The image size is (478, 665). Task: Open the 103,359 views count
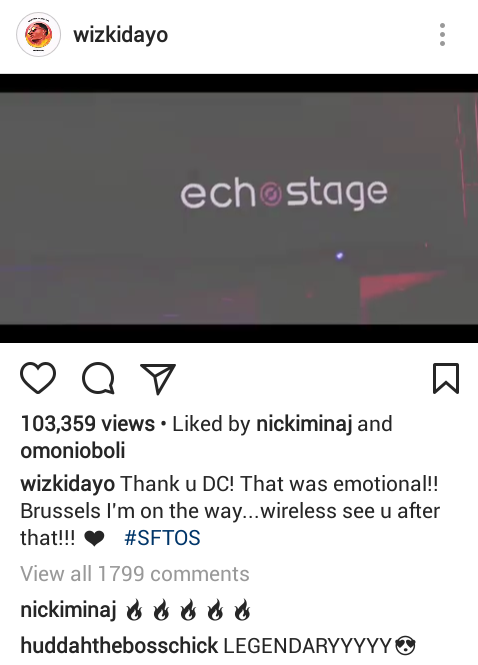[x=87, y=424]
